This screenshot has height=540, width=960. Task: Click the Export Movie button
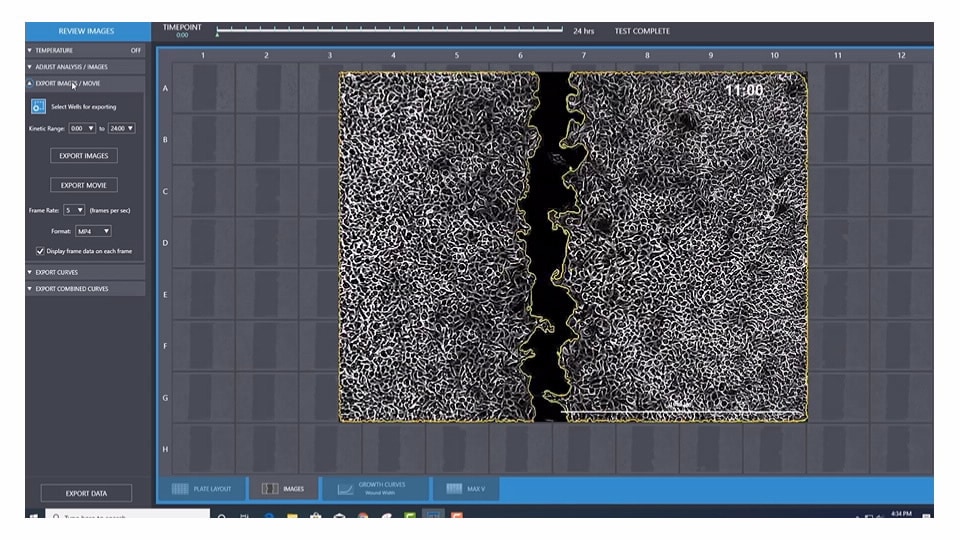(x=84, y=185)
